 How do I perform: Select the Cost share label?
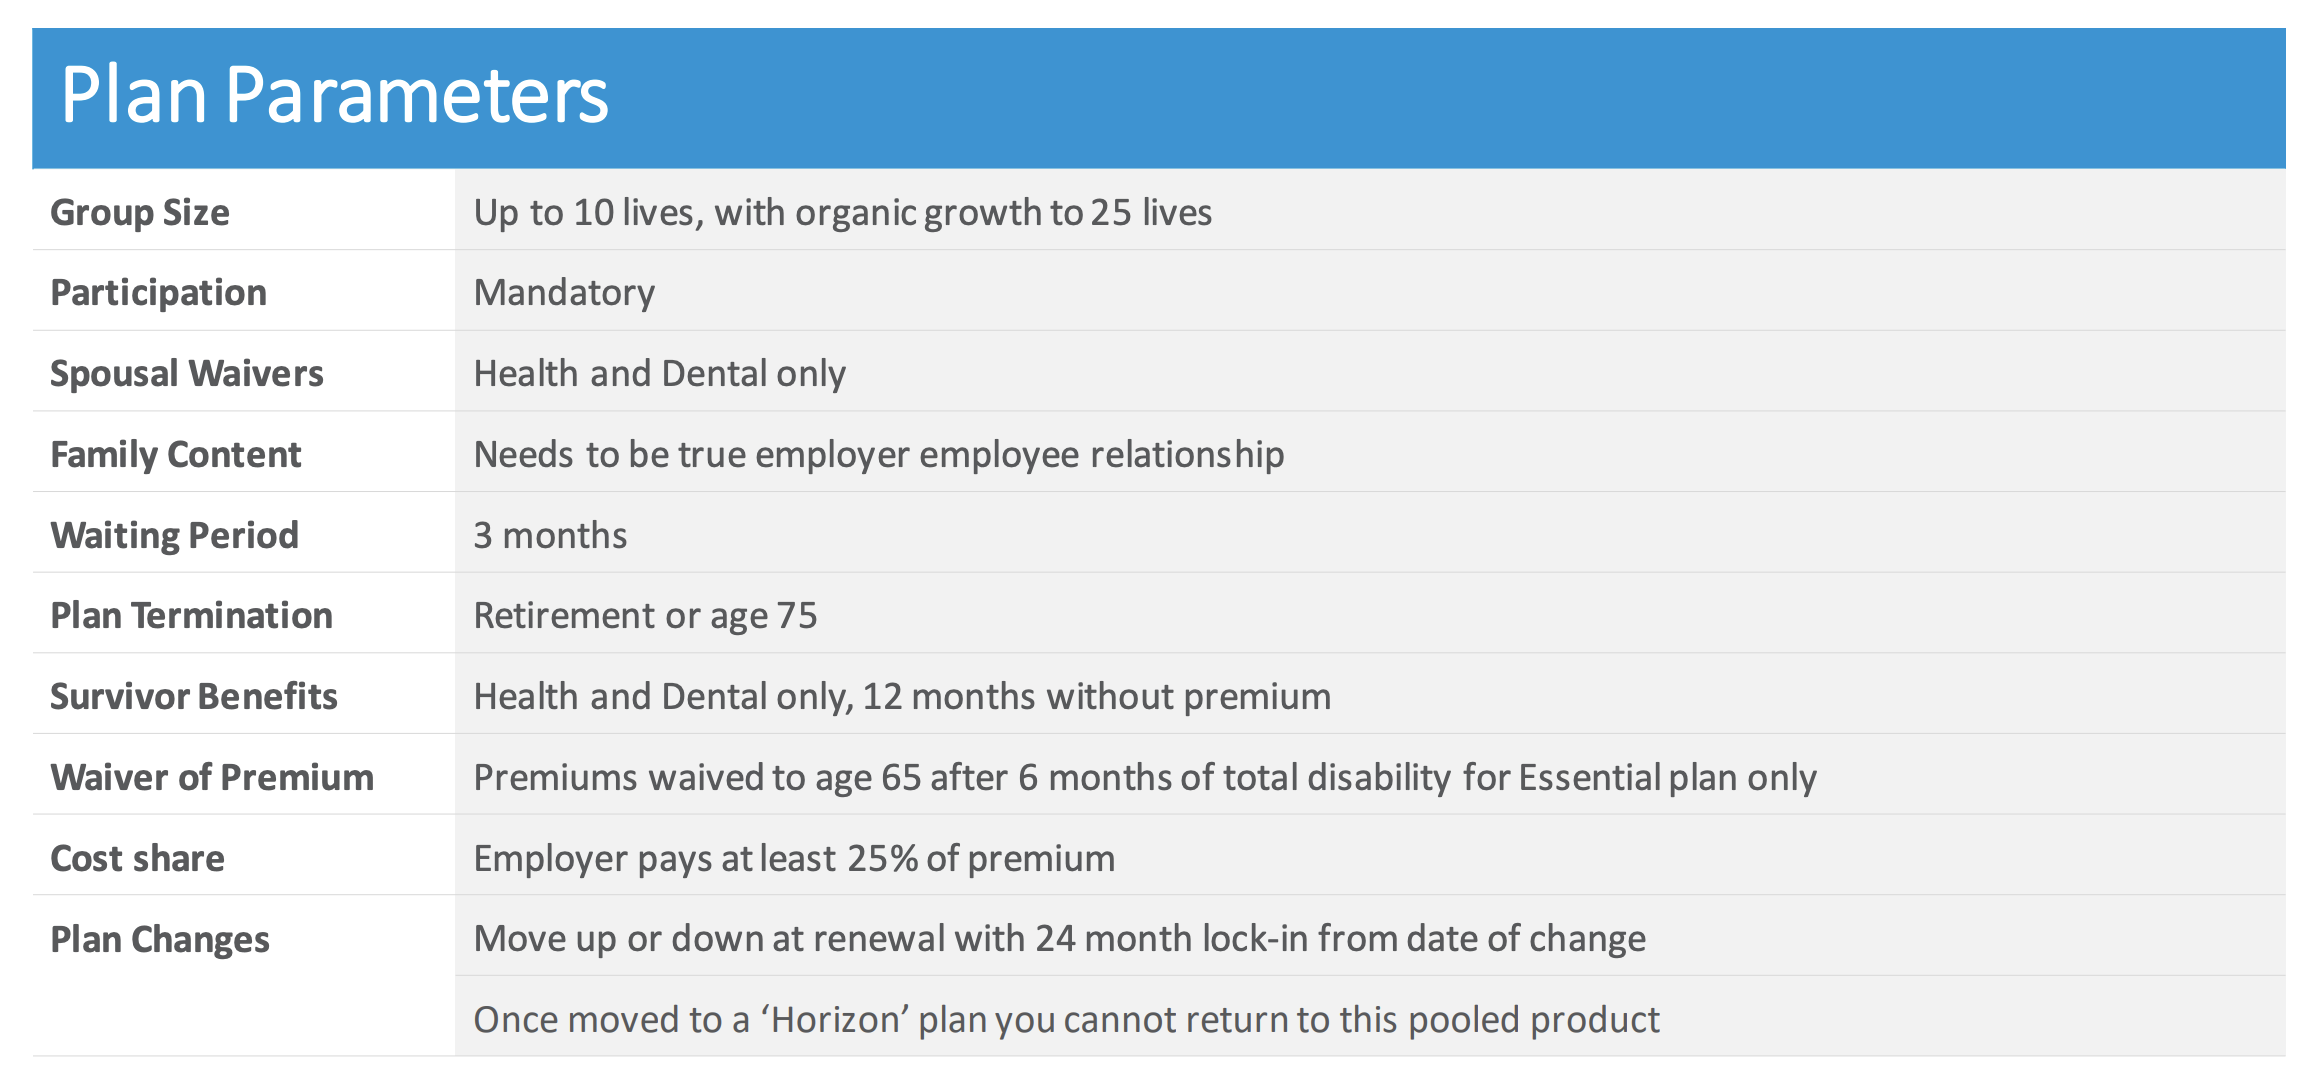tap(138, 858)
